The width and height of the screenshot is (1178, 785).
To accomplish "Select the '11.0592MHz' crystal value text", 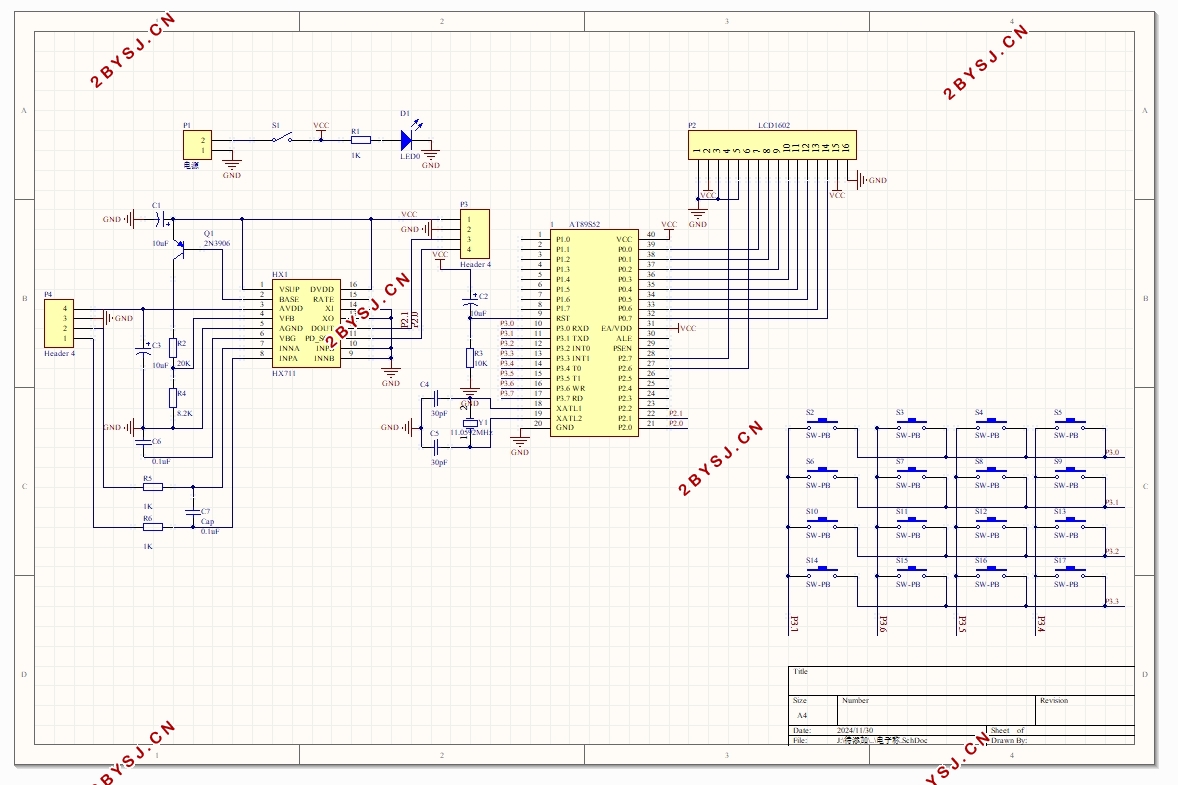I will pyautogui.click(x=472, y=433).
